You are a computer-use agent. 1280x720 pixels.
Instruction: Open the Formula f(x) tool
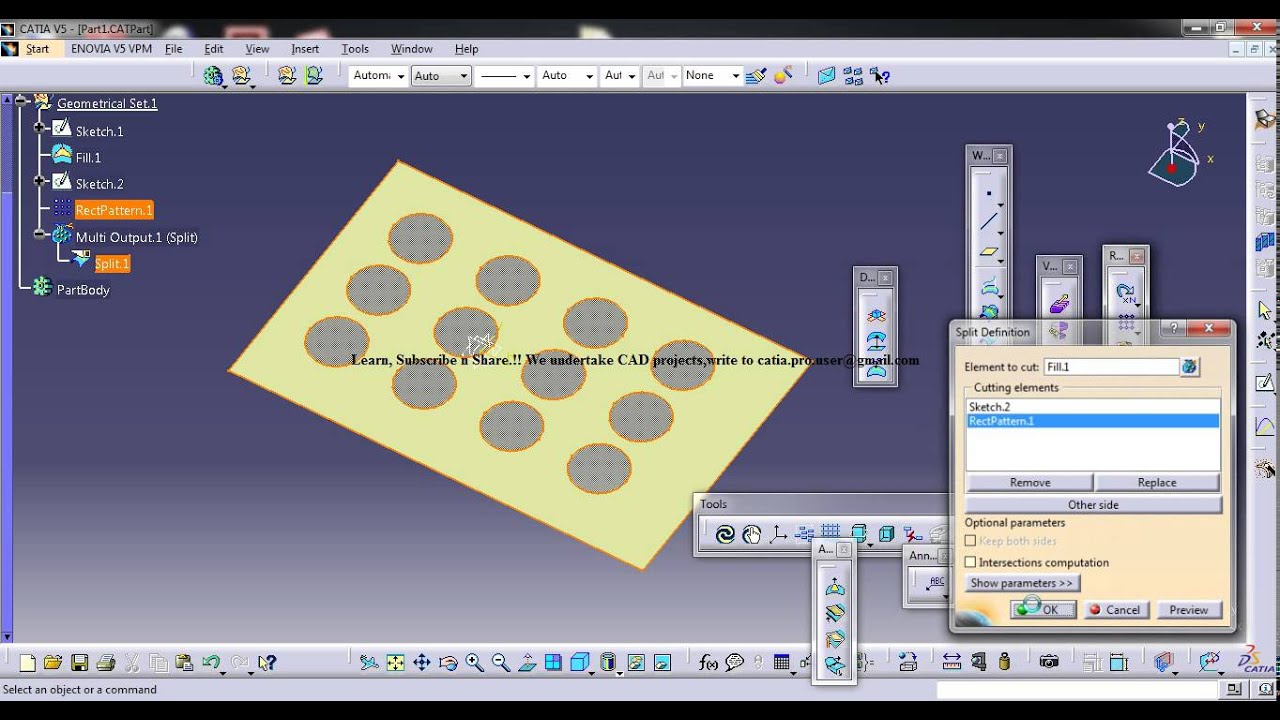point(709,662)
